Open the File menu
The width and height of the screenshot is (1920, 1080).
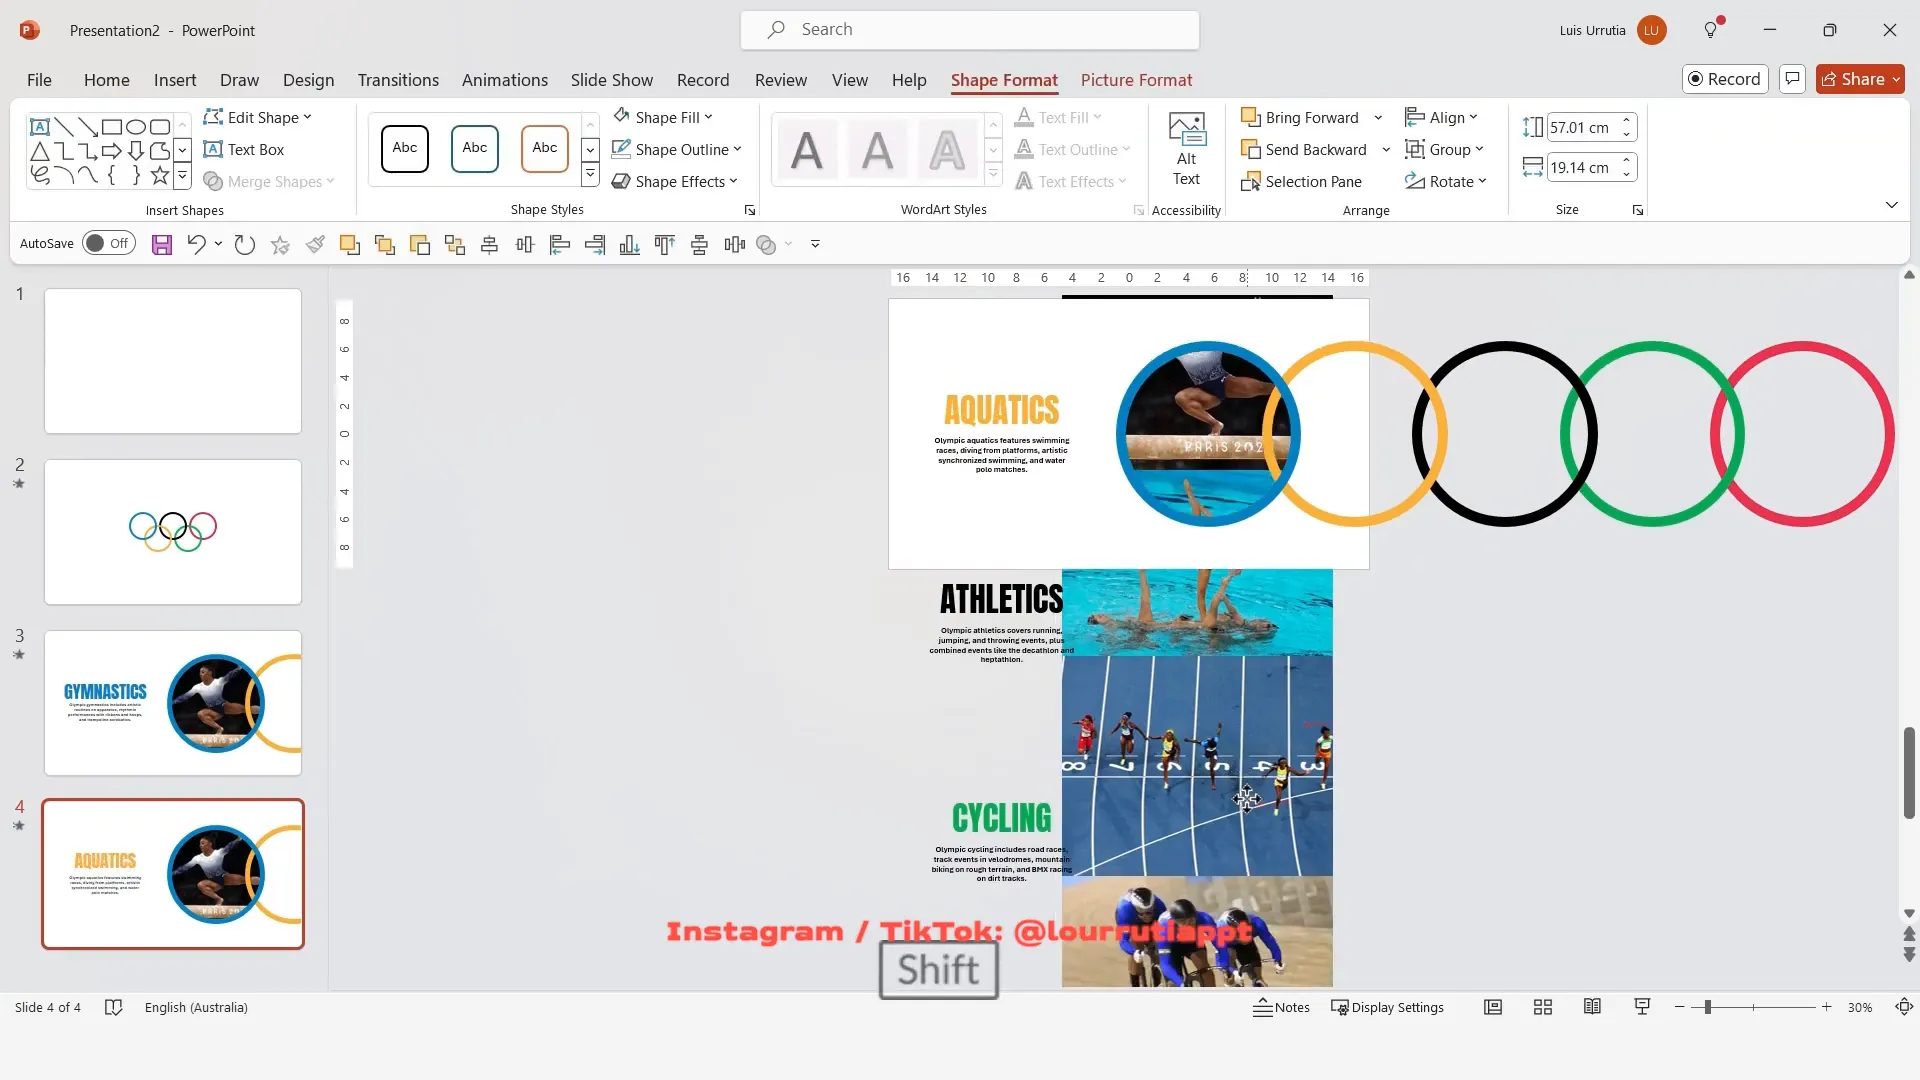point(39,80)
